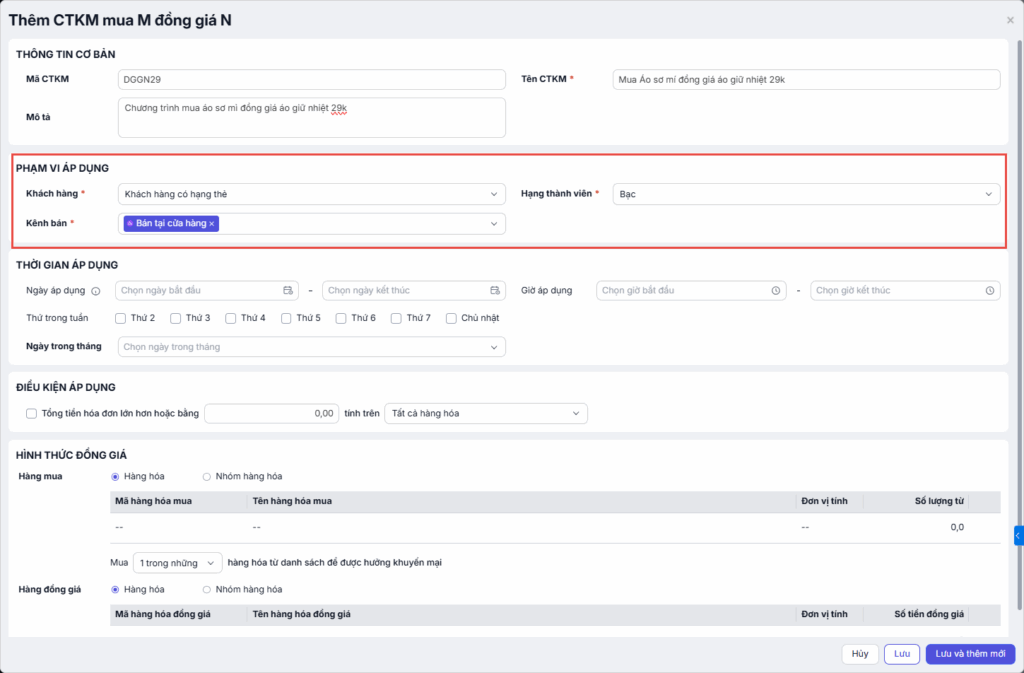Image resolution: width=1024 pixels, height=673 pixels.
Task: Click the 'Lưu và thêm mới' button
Action: point(970,653)
